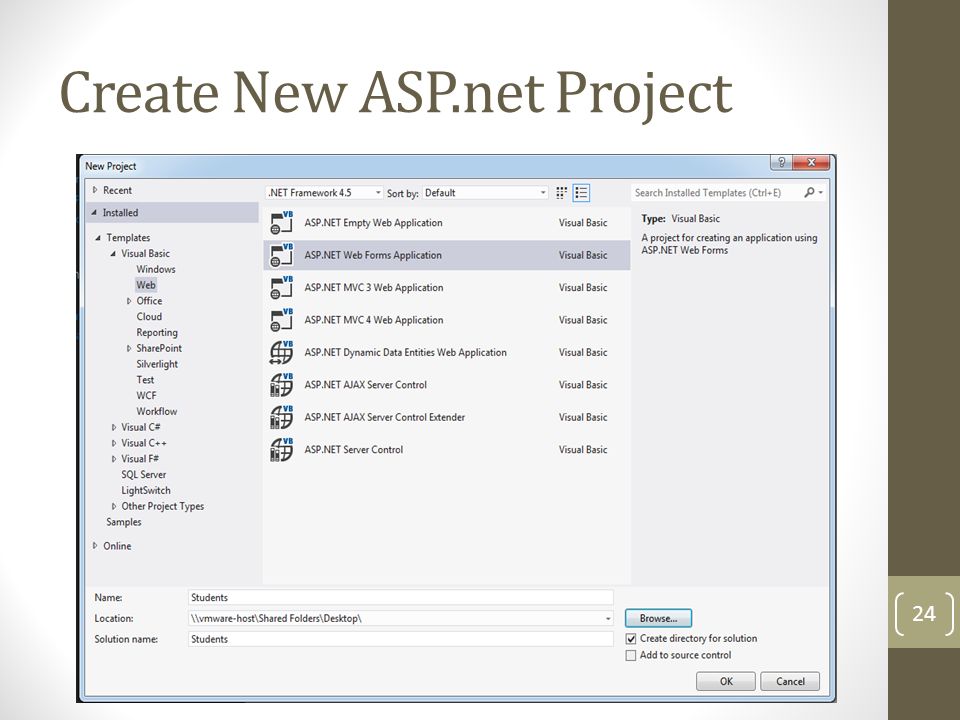
Task: Select "ASP.NET AJAX Server Control Extender" text
Action: tap(384, 418)
